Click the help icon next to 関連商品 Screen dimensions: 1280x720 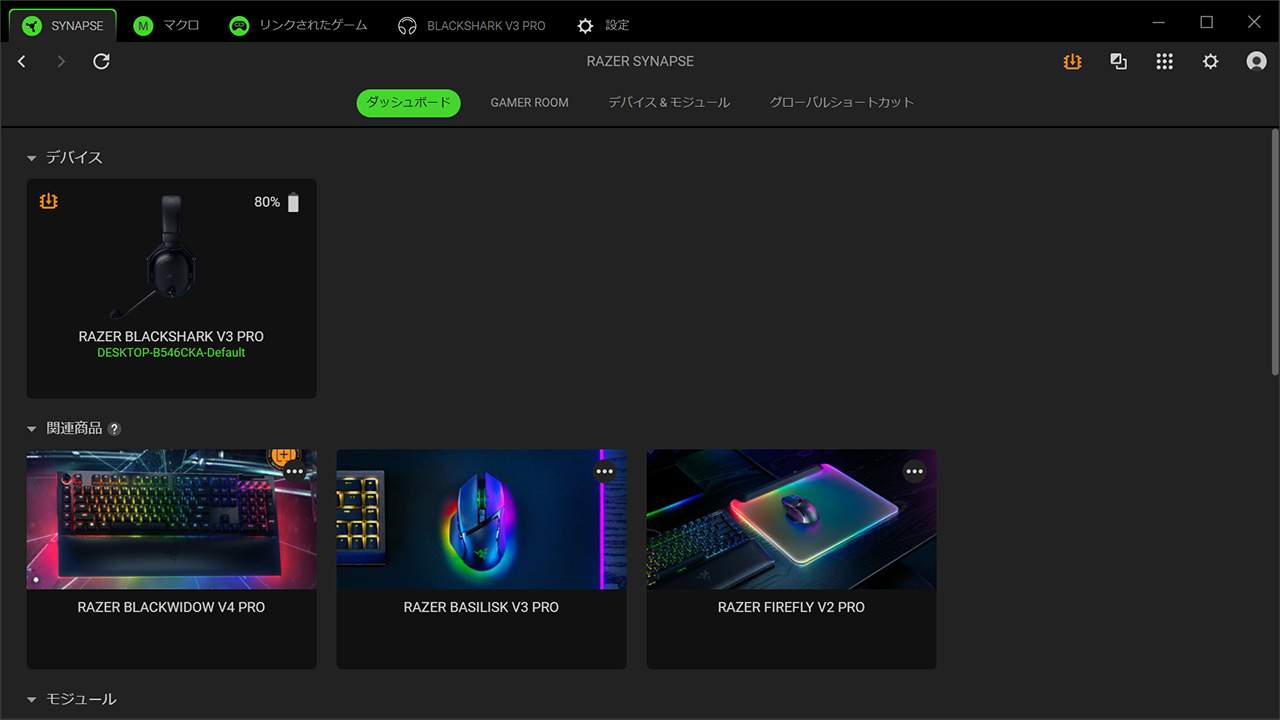pyautogui.click(x=114, y=429)
